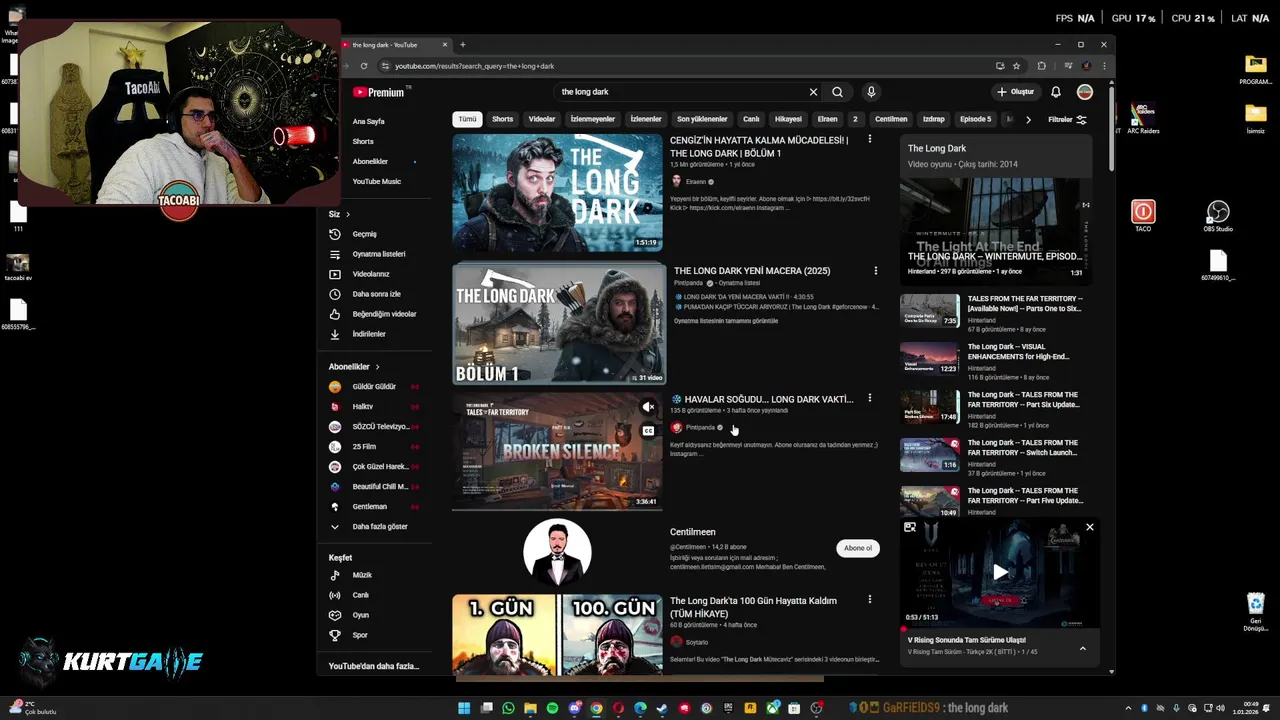Select the Episode 5 filter chip
This screenshot has height=720, width=1280.
click(975, 119)
